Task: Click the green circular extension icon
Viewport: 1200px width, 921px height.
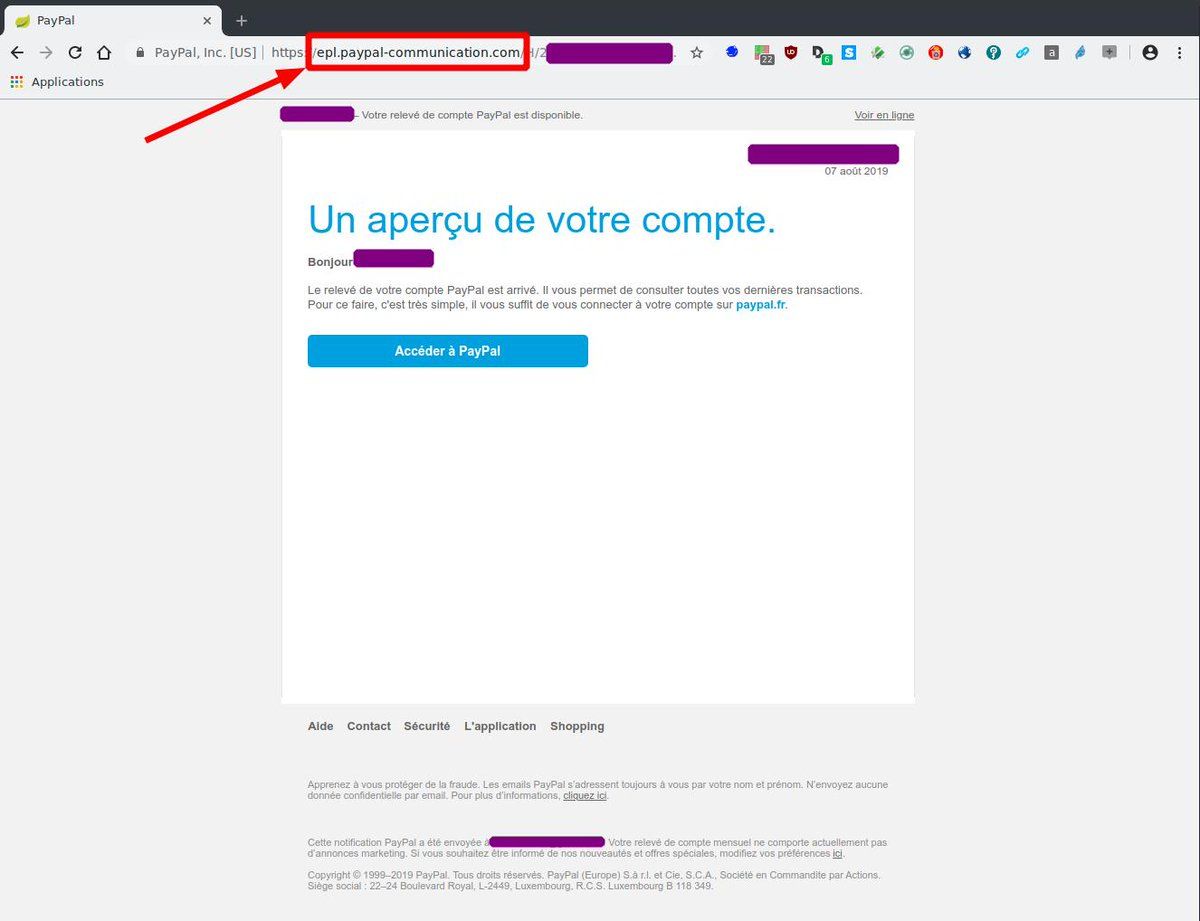Action: point(906,52)
